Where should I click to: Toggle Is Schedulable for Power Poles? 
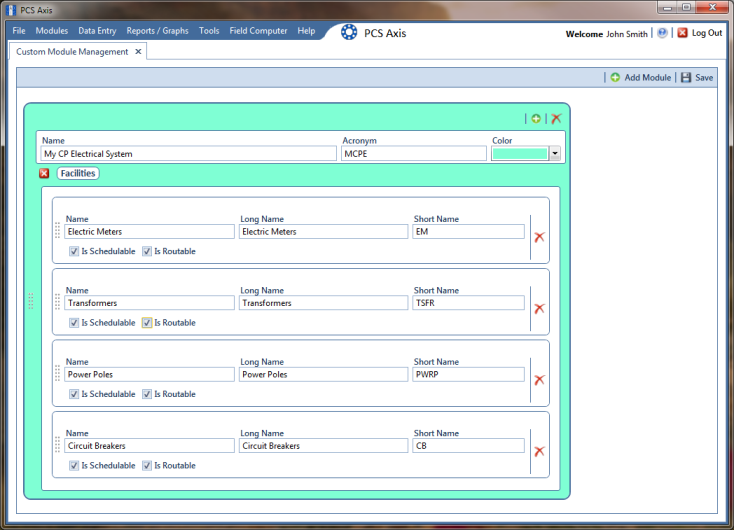74,394
